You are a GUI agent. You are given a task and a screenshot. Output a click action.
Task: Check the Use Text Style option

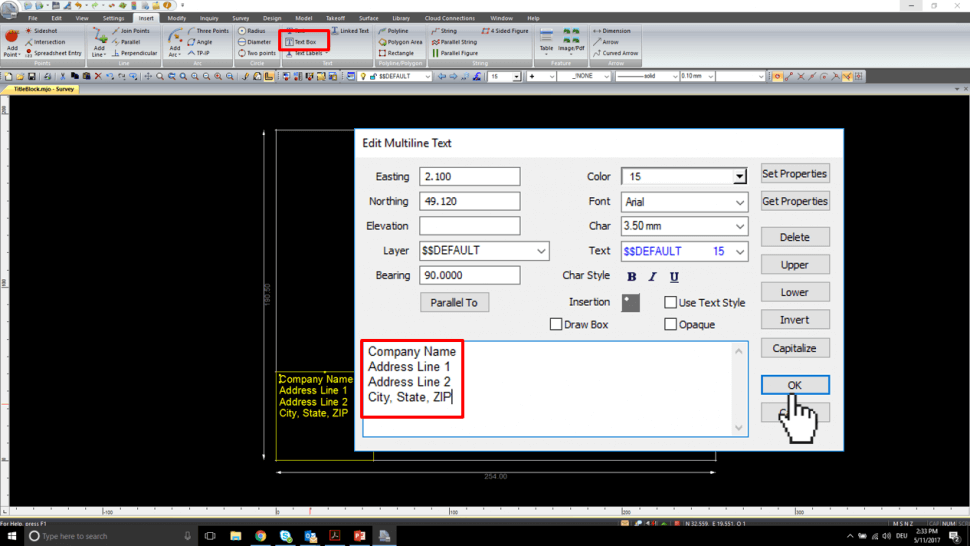point(671,303)
